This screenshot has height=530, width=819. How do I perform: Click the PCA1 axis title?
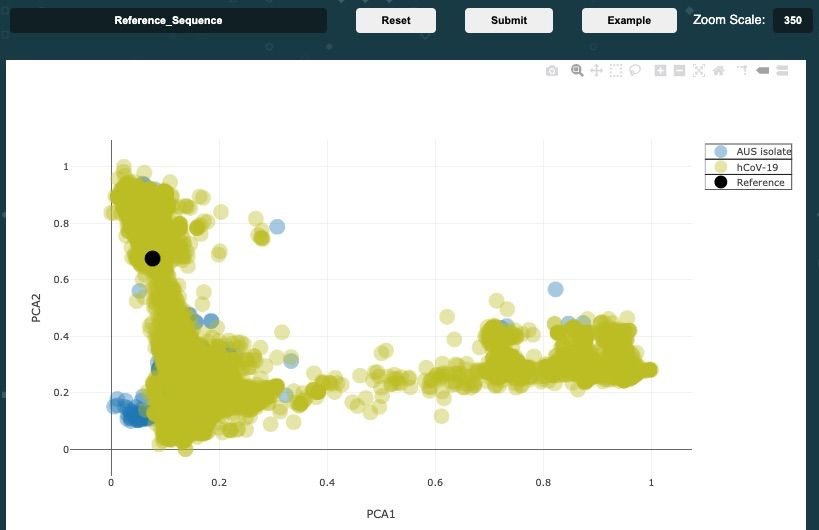tap(381, 514)
